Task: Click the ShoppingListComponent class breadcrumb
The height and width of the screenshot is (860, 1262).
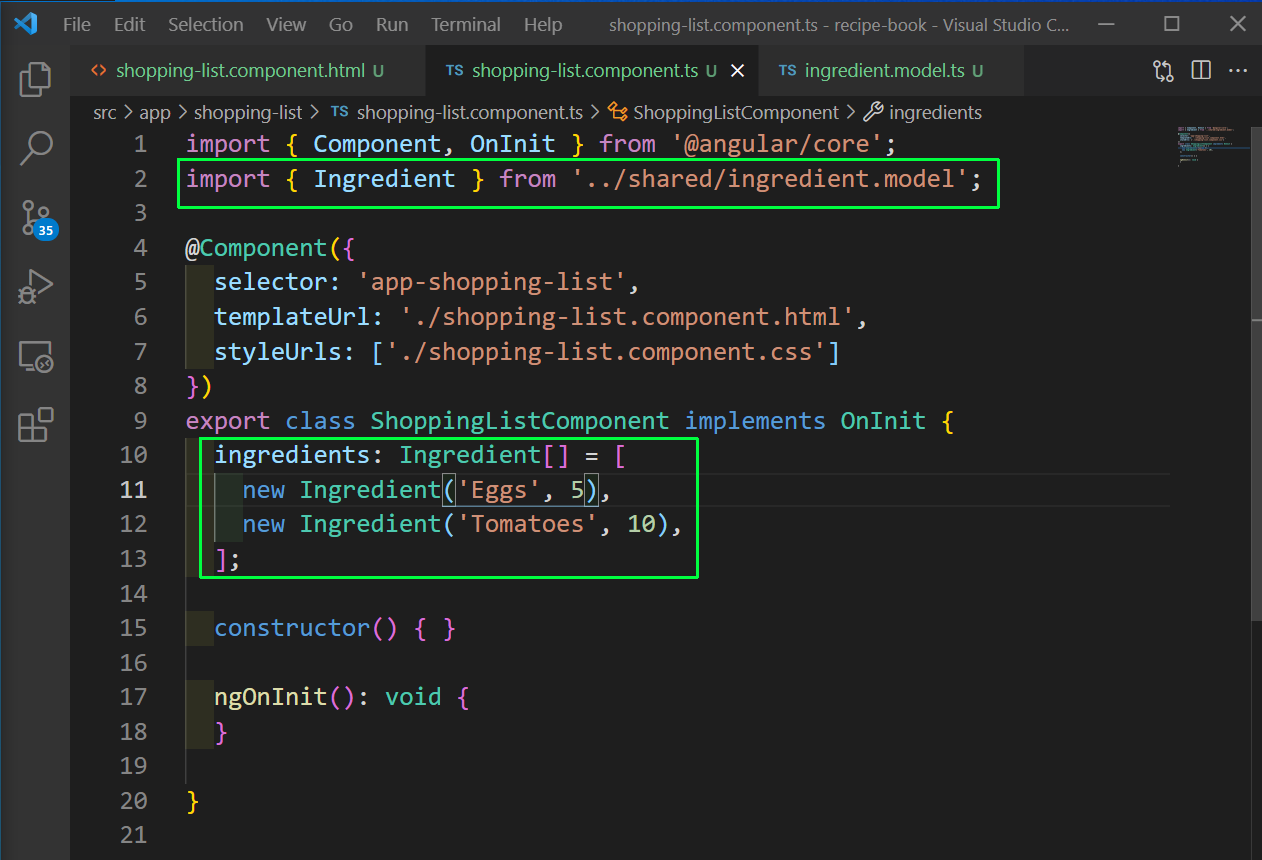Action: pyautogui.click(x=724, y=113)
